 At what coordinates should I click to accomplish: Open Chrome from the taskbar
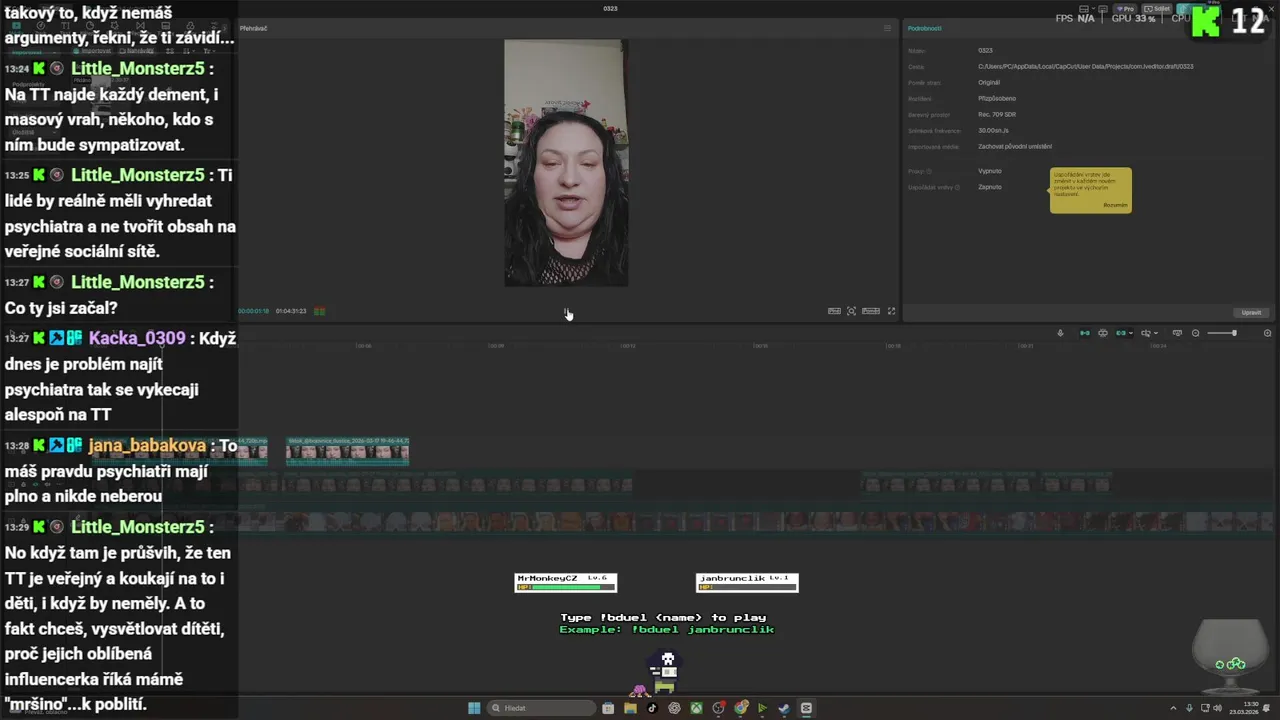click(x=741, y=708)
